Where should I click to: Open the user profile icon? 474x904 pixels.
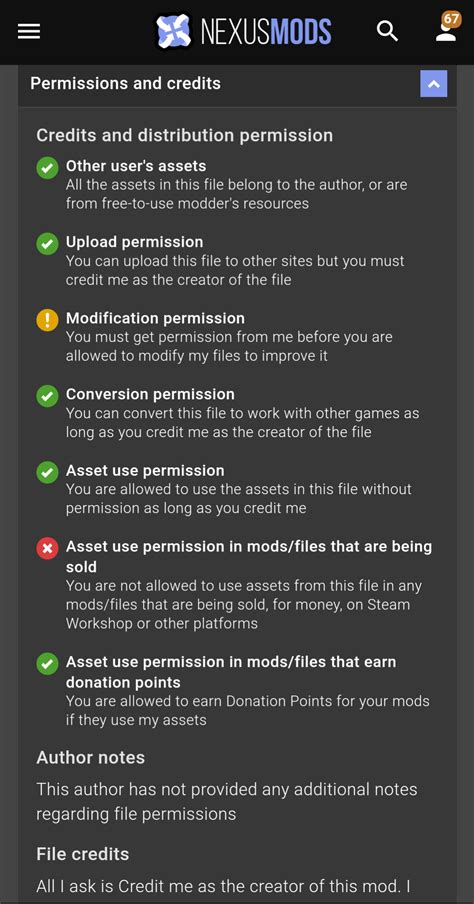(446, 32)
